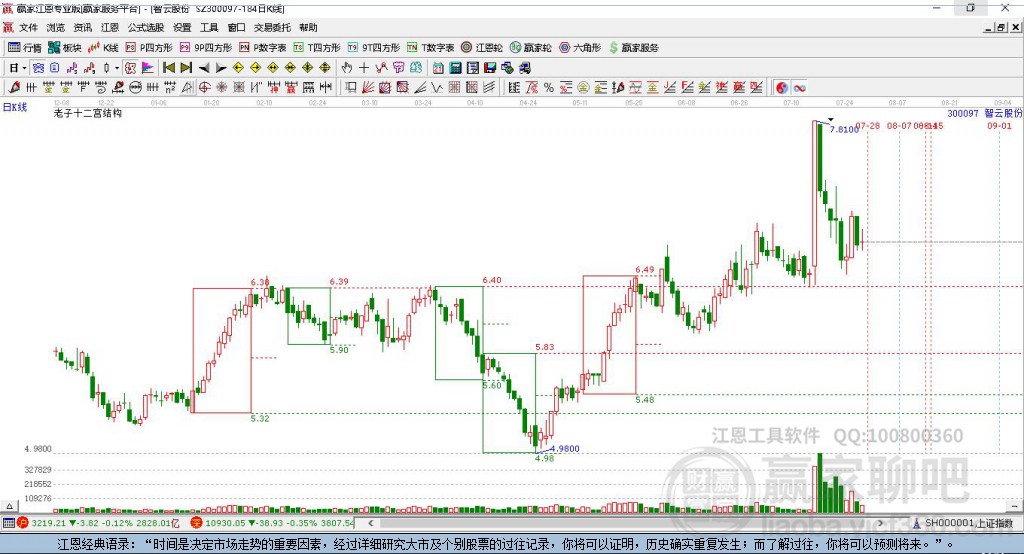
Task: Move chart left with black arrow
Action: pyautogui.click(x=204, y=68)
